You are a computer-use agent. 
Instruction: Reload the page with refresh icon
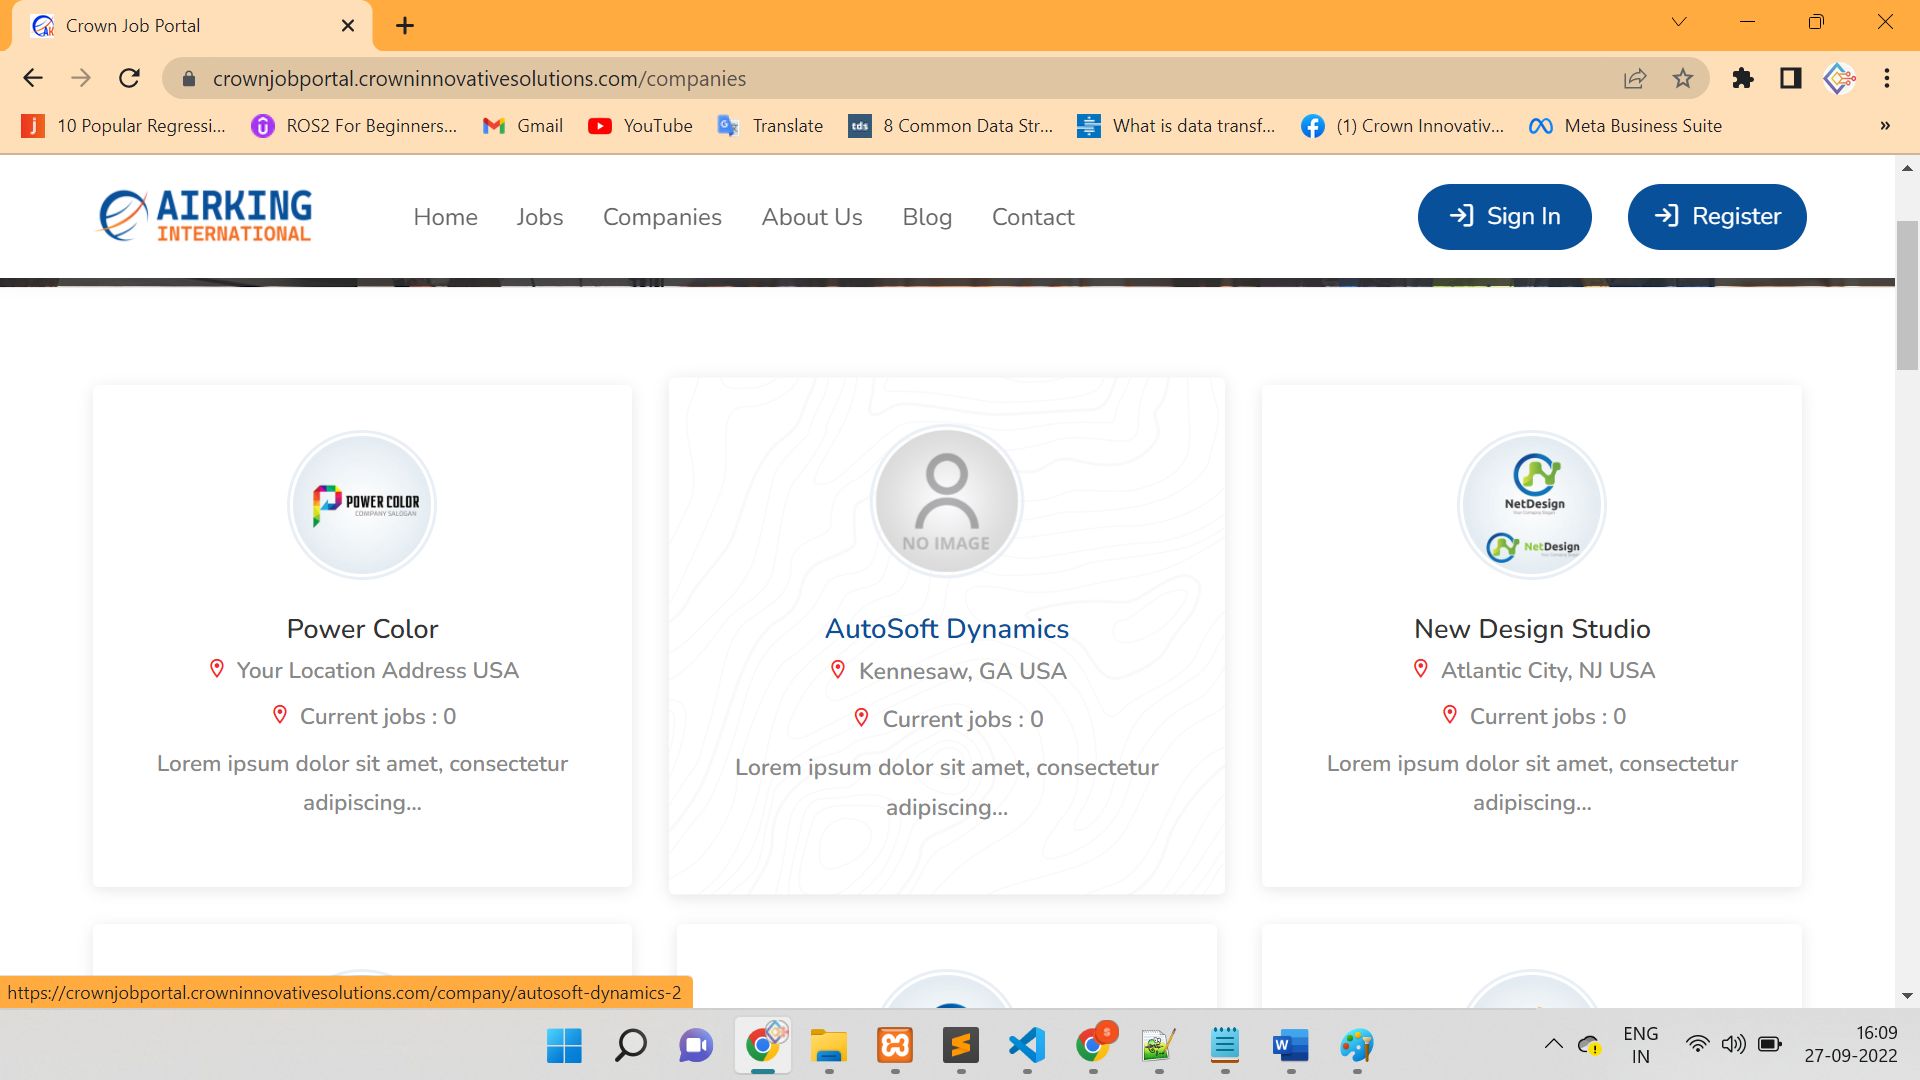point(129,78)
